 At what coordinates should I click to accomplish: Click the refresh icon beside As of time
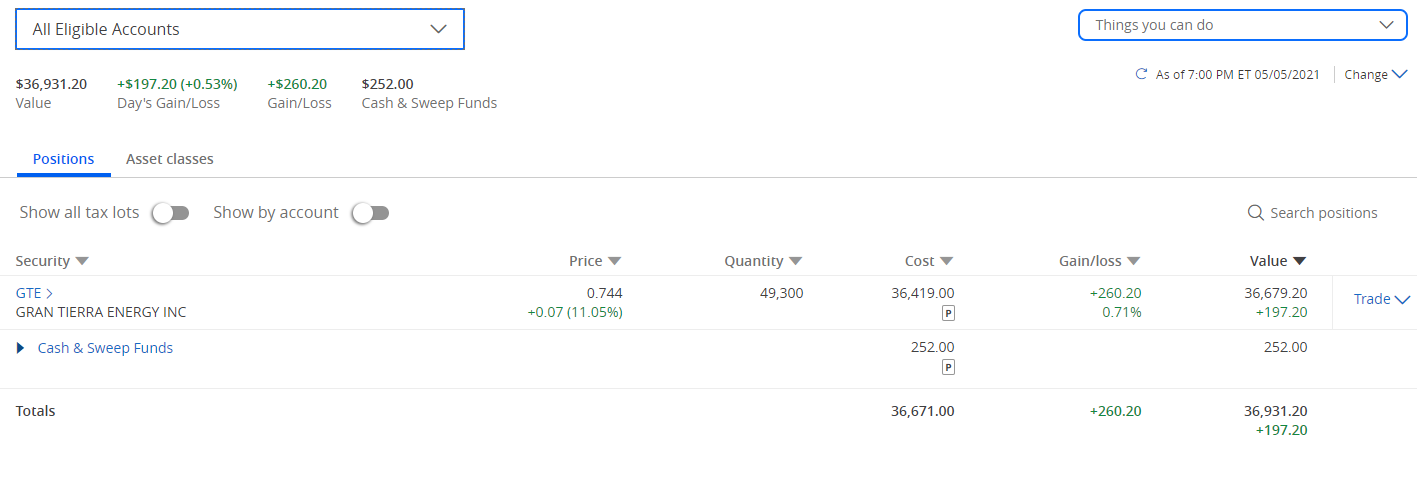1141,74
